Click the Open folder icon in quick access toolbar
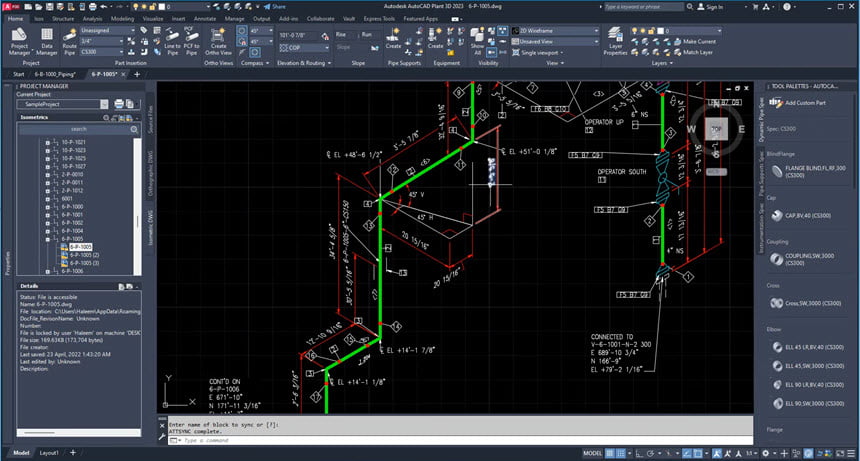860x461 pixels. [39, 7]
